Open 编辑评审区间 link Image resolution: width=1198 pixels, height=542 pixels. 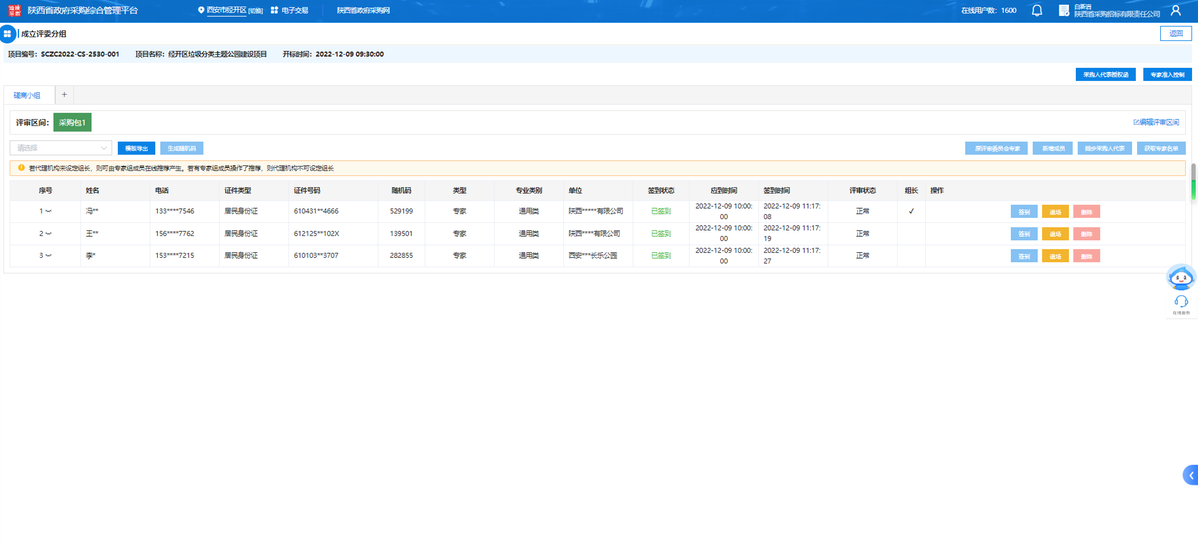click(1156, 122)
